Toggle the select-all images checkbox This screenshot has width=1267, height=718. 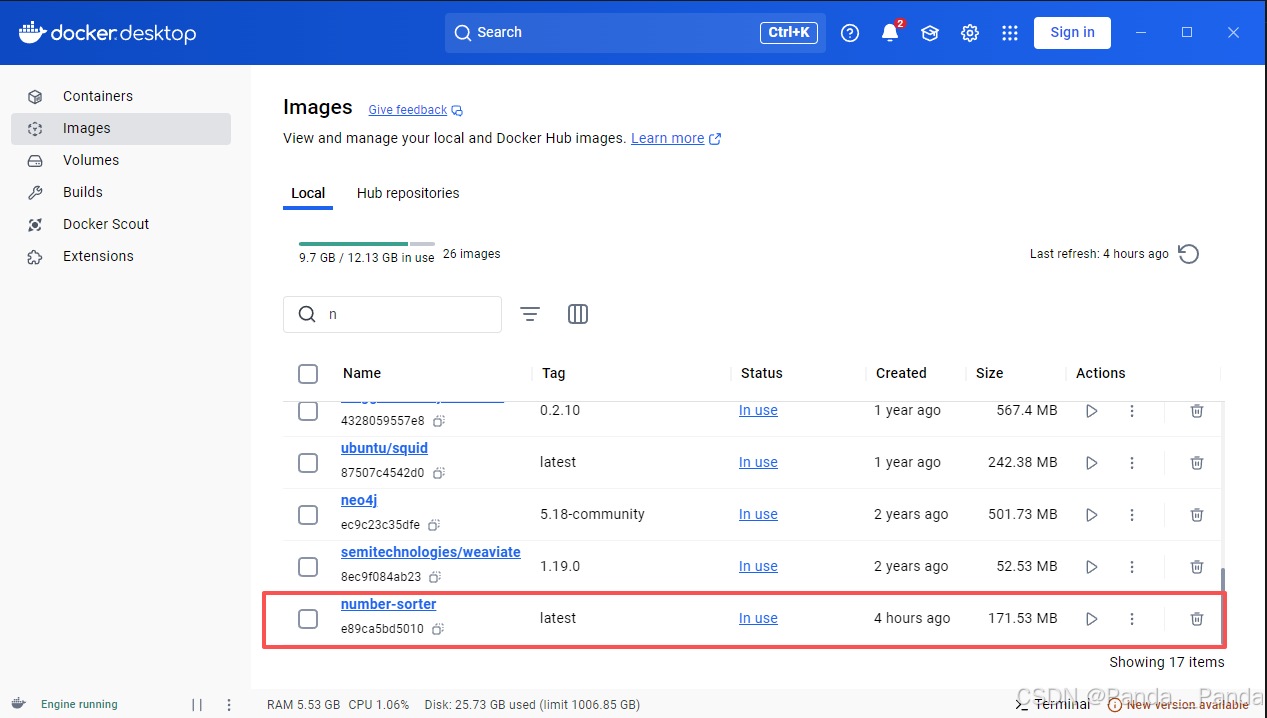[308, 374]
